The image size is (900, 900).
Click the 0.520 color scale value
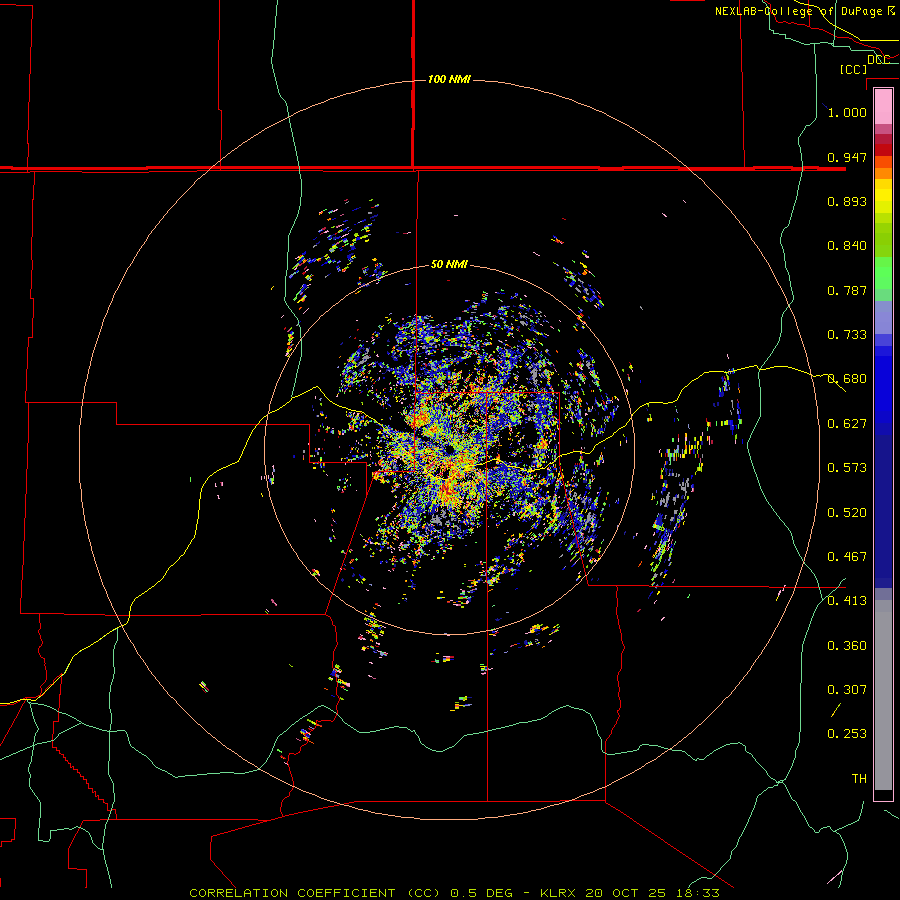(847, 513)
